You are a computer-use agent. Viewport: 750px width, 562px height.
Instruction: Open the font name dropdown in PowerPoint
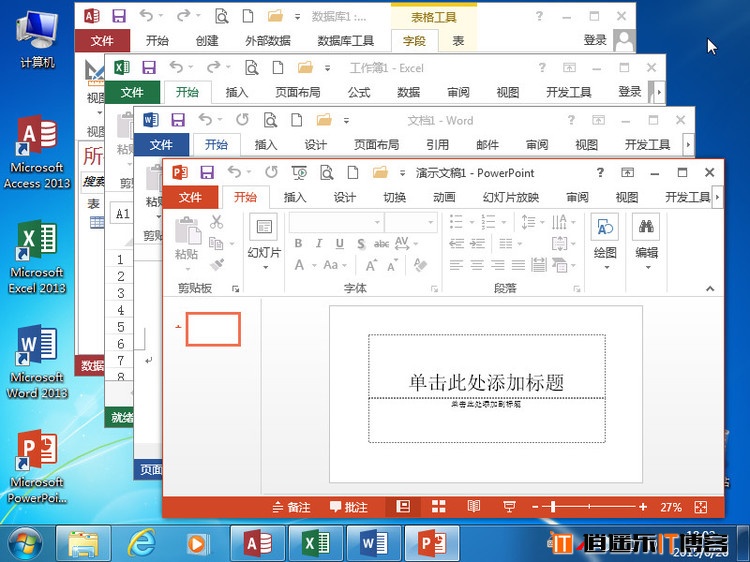pyautogui.click(x=377, y=222)
